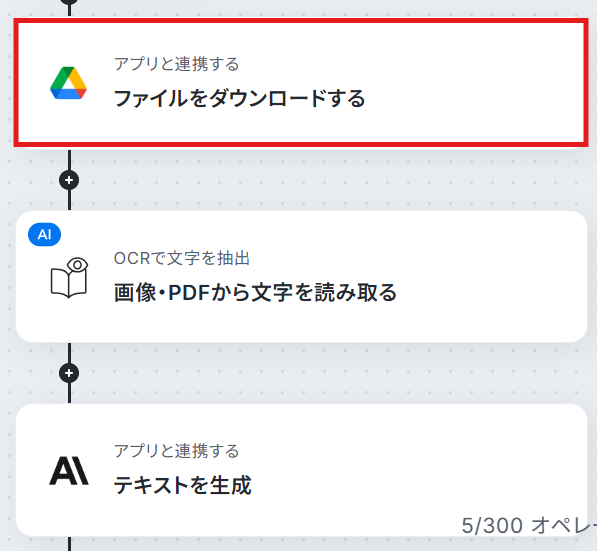Image resolution: width=597 pixels, height=551 pixels.
Task: Open the 画像・PDFから文字を読み取る card
Action: click(x=301, y=276)
